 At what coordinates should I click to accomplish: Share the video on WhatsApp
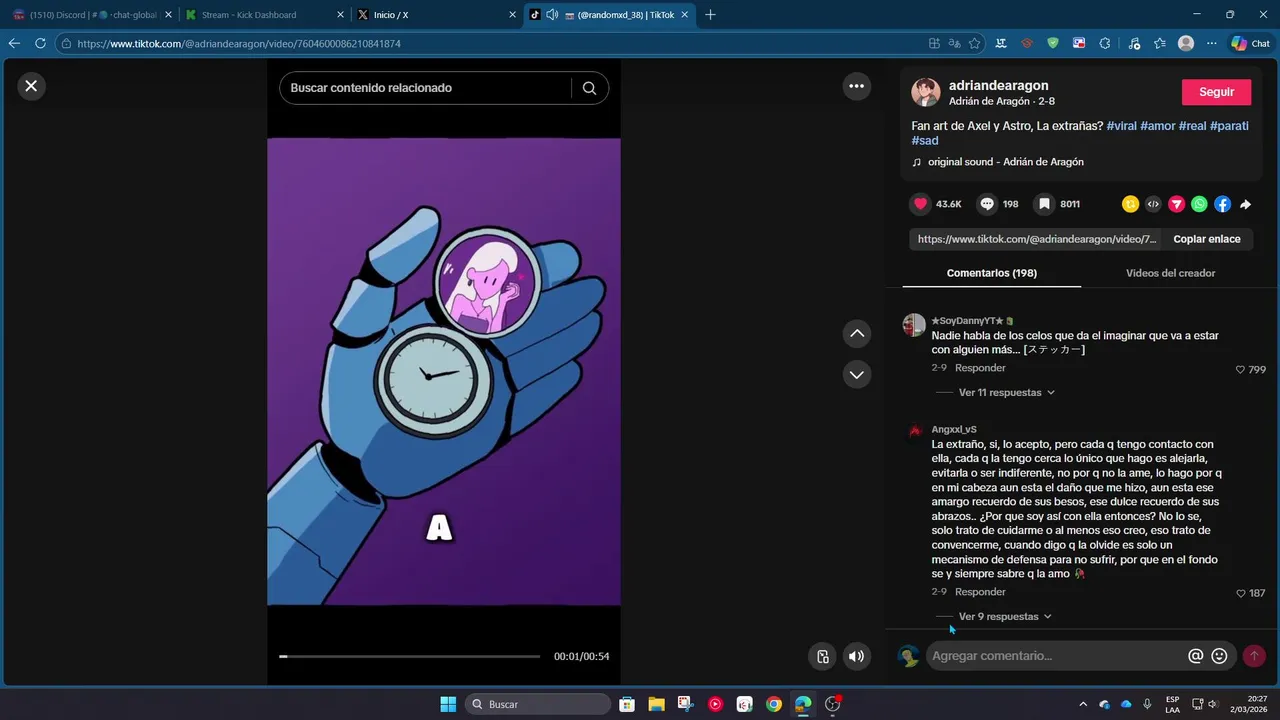pyautogui.click(x=1199, y=204)
